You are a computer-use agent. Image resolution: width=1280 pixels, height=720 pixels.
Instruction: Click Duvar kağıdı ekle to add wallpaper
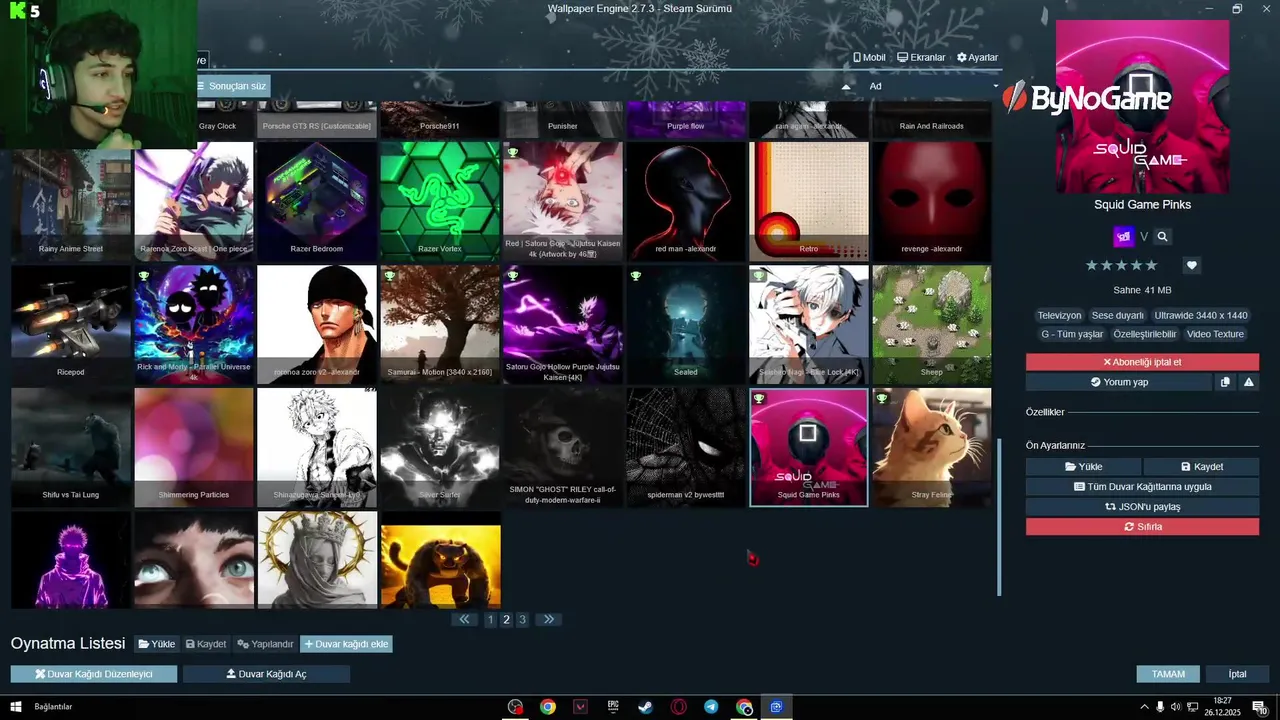346,644
